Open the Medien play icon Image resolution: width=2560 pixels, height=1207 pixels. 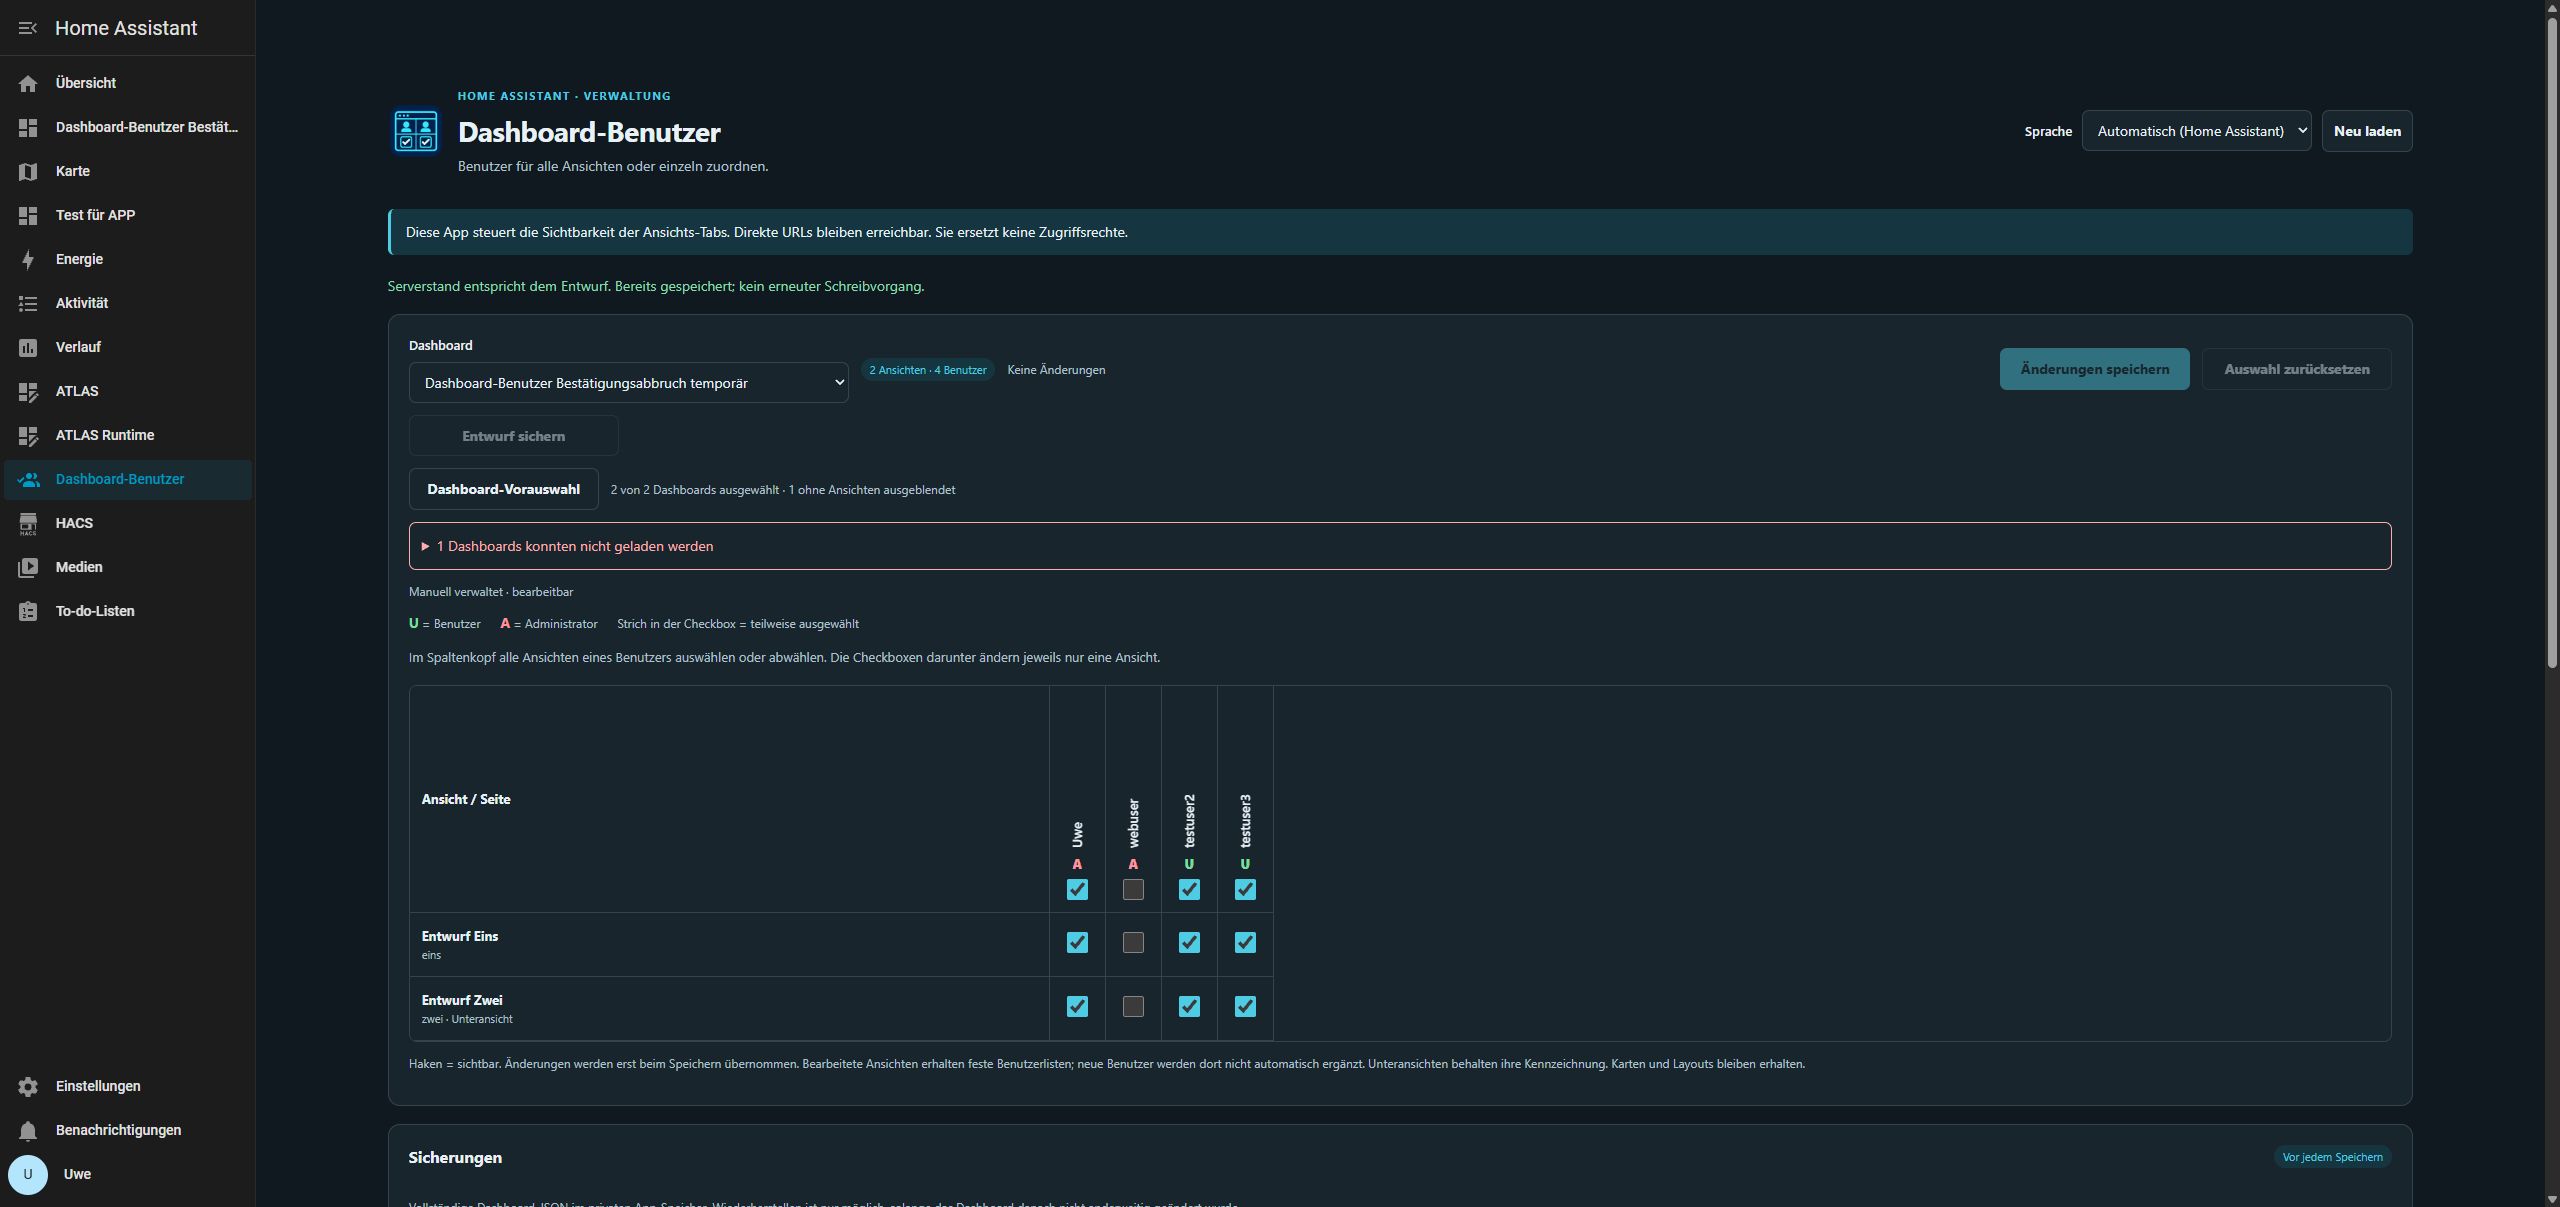[x=28, y=567]
